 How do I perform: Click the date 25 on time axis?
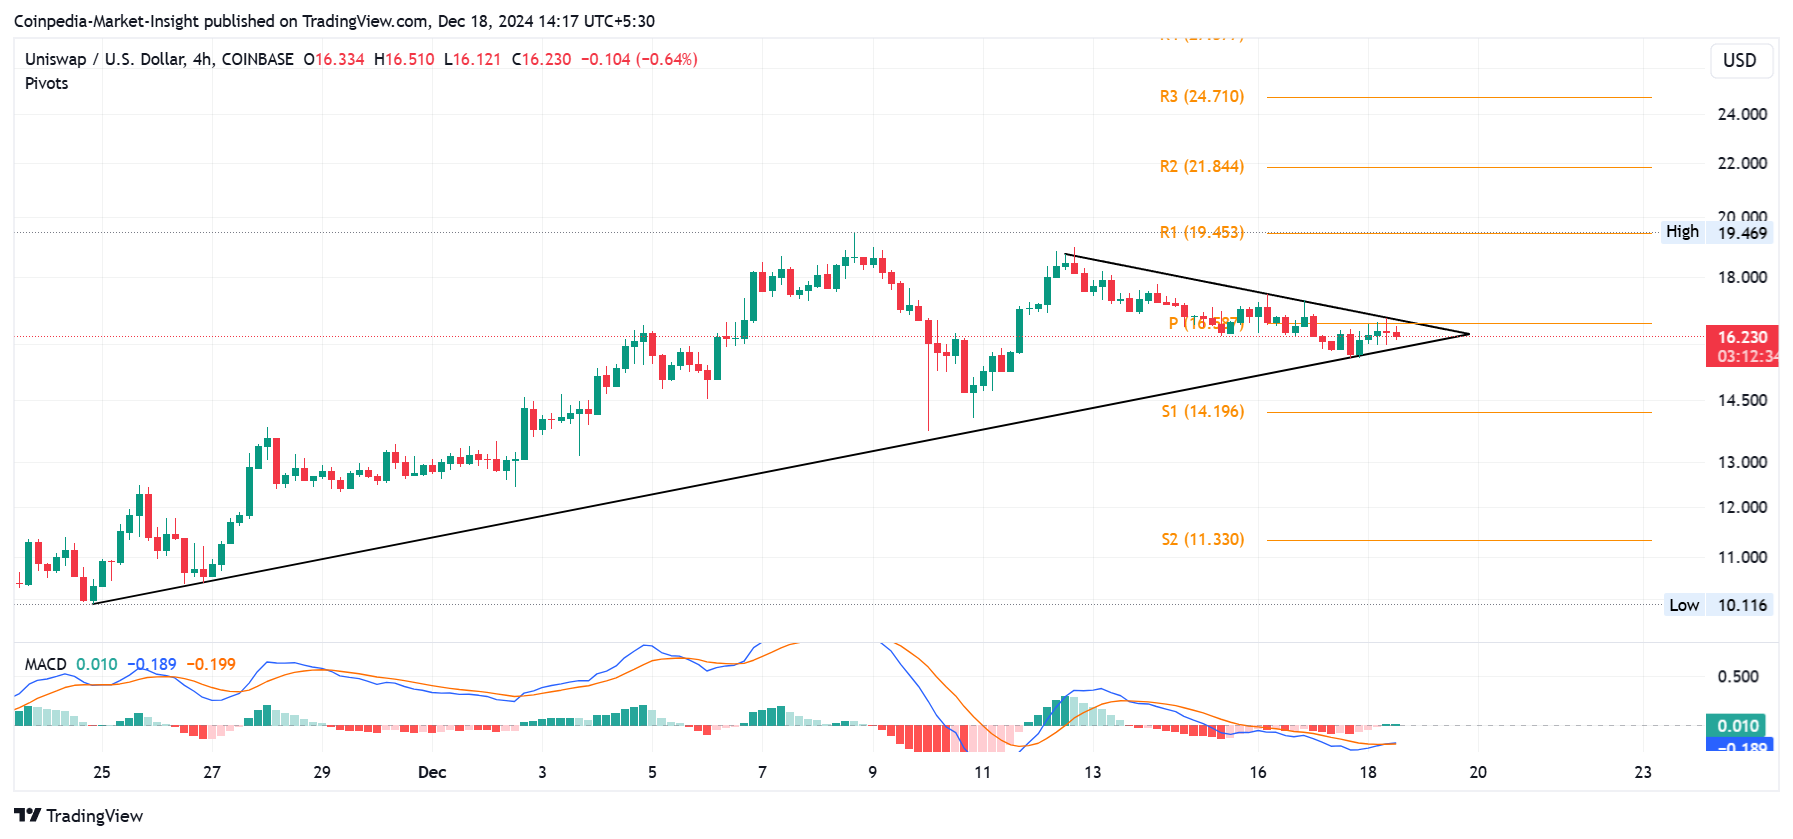[x=102, y=772]
